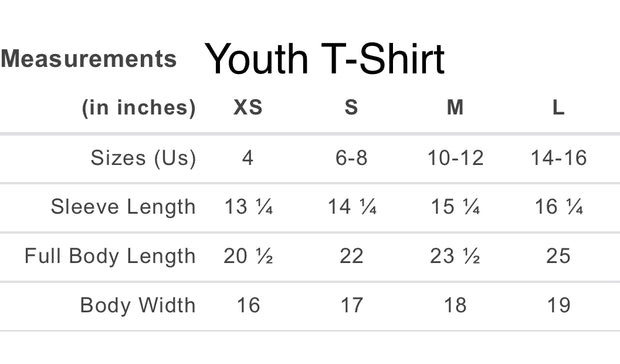This screenshot has height=364, width=620.
Task: Select the Body Width row label
Action: (138, 305)
